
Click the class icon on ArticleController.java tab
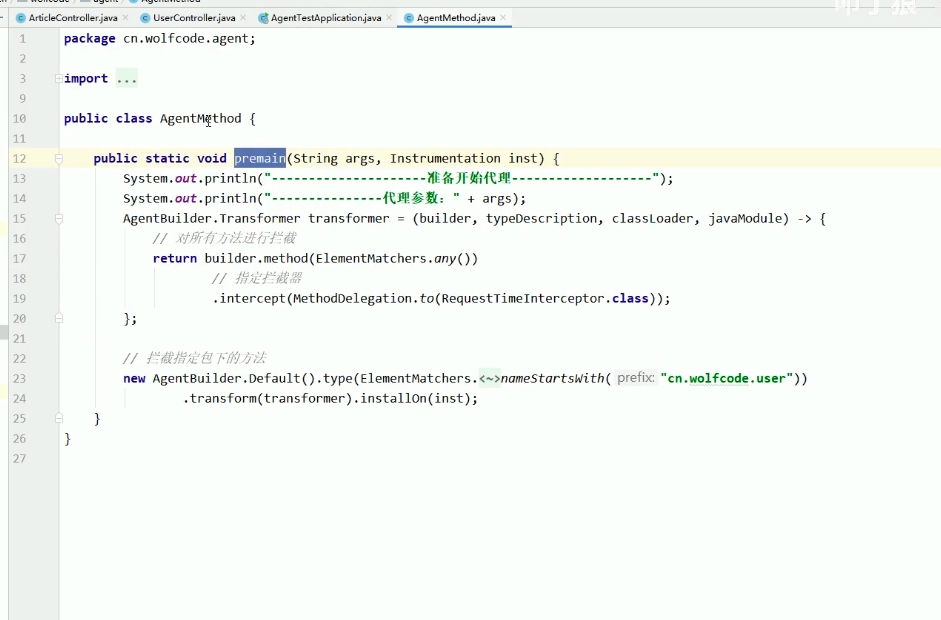point(21,18)
